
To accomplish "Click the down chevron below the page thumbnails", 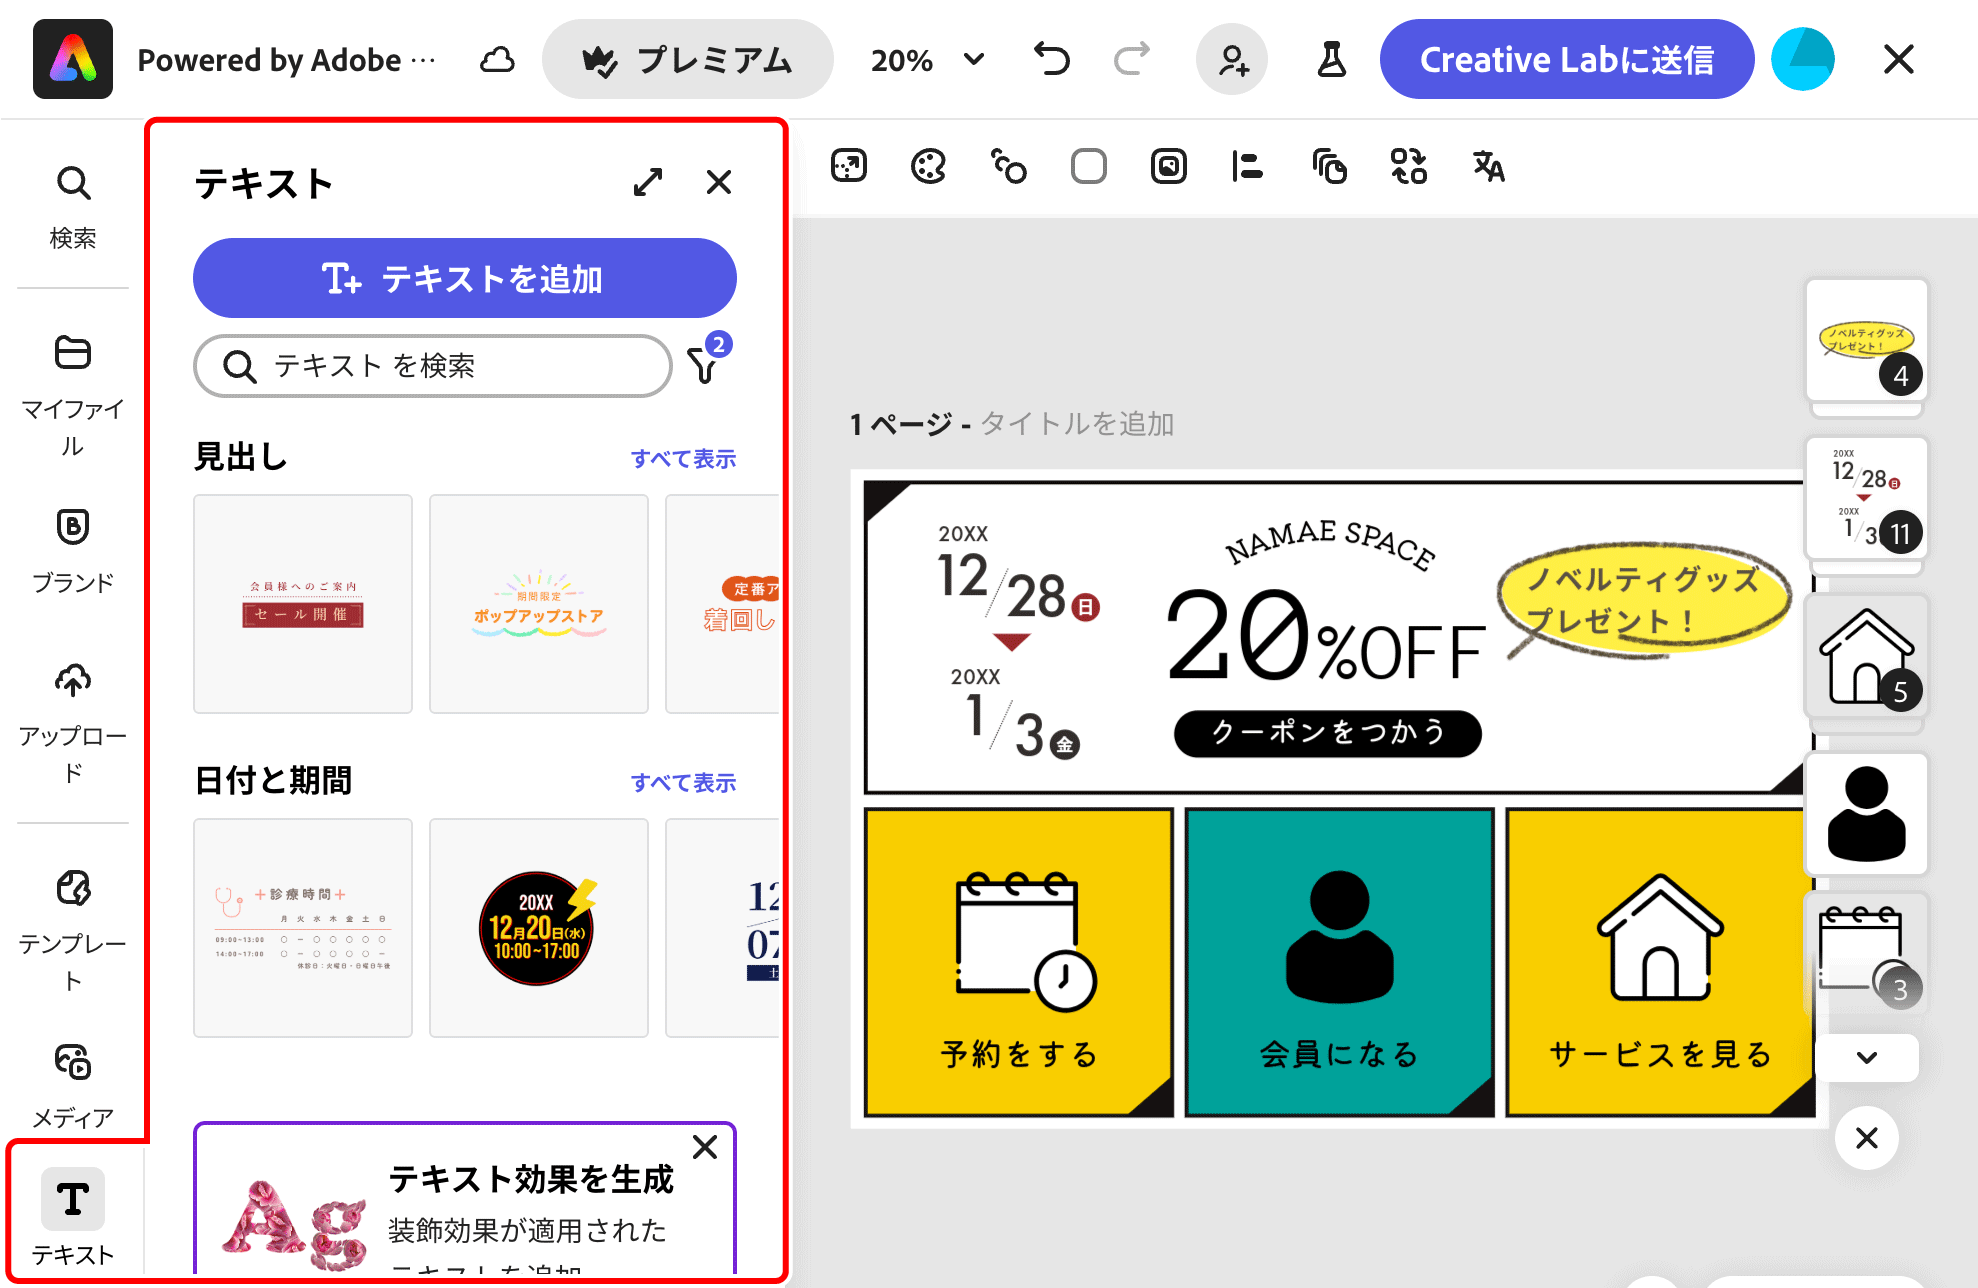I will (1866, 1057).
